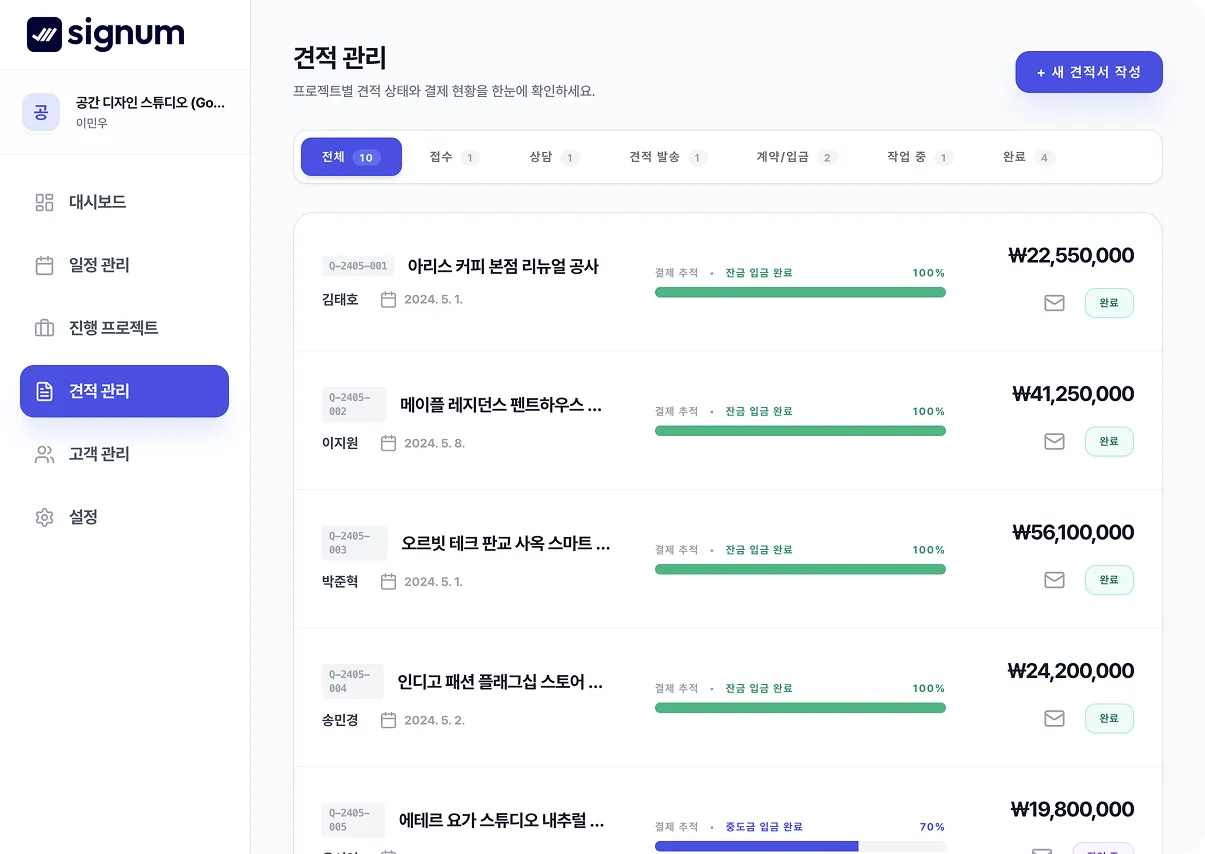Switch to 작업 중 tab
1205x854 pixels.
point(919,157)
